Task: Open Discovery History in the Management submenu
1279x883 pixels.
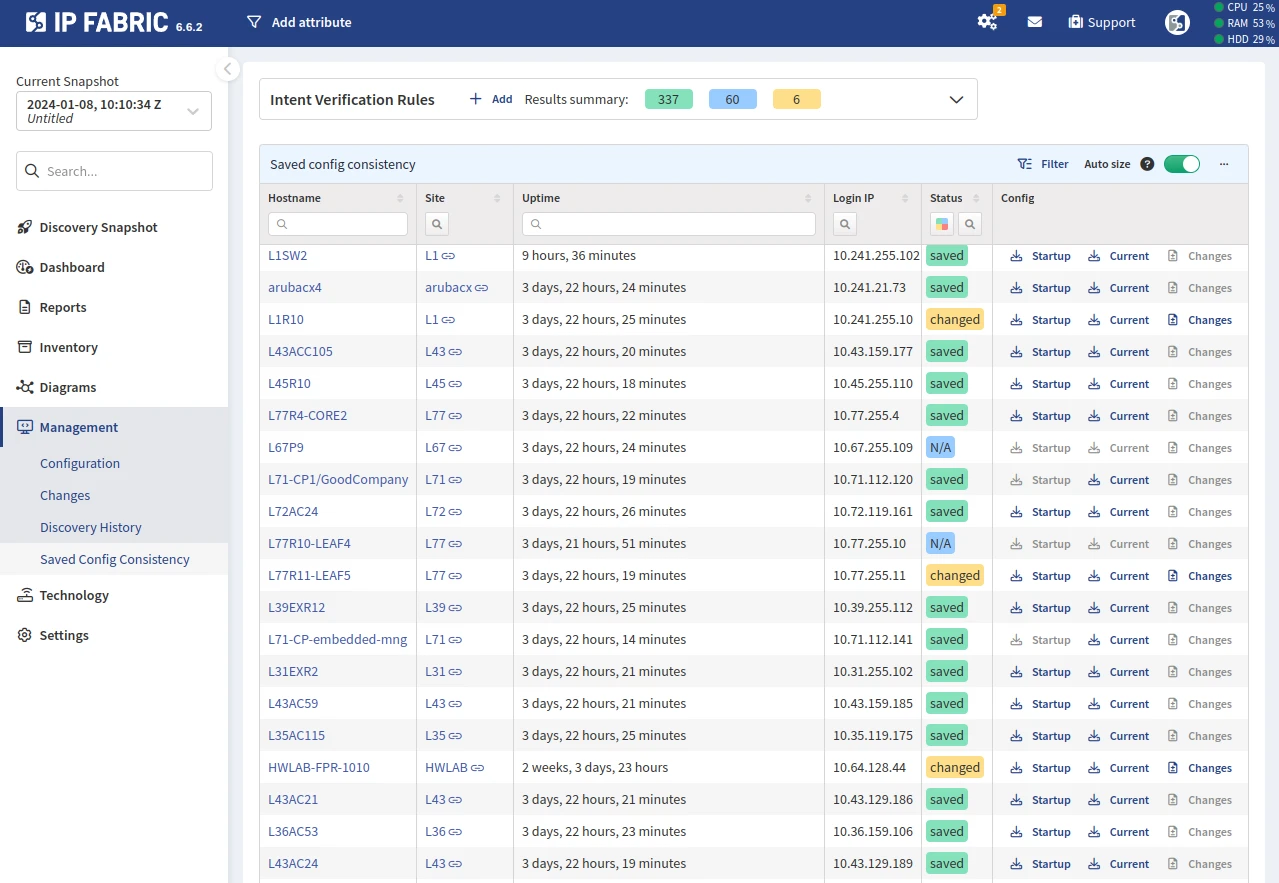Action: [x=90, y=527]
